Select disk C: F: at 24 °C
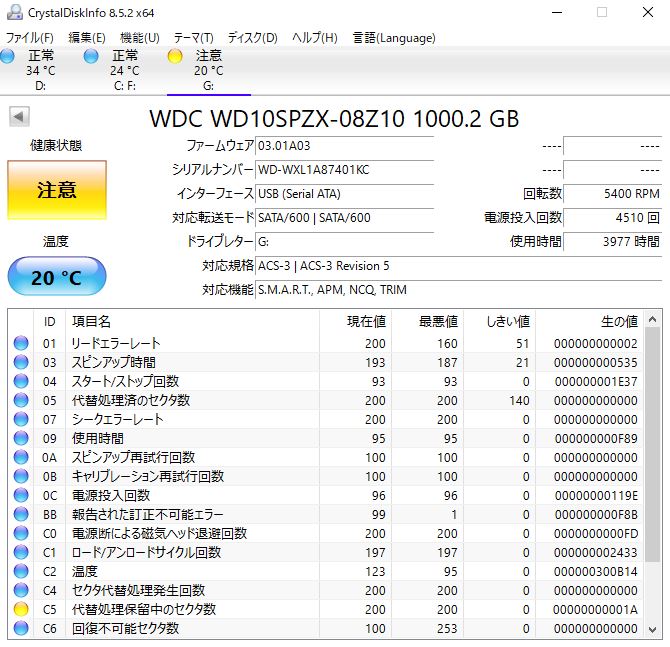Image resolution: width=670 pixels, height=647 pixels. point(125,71)
